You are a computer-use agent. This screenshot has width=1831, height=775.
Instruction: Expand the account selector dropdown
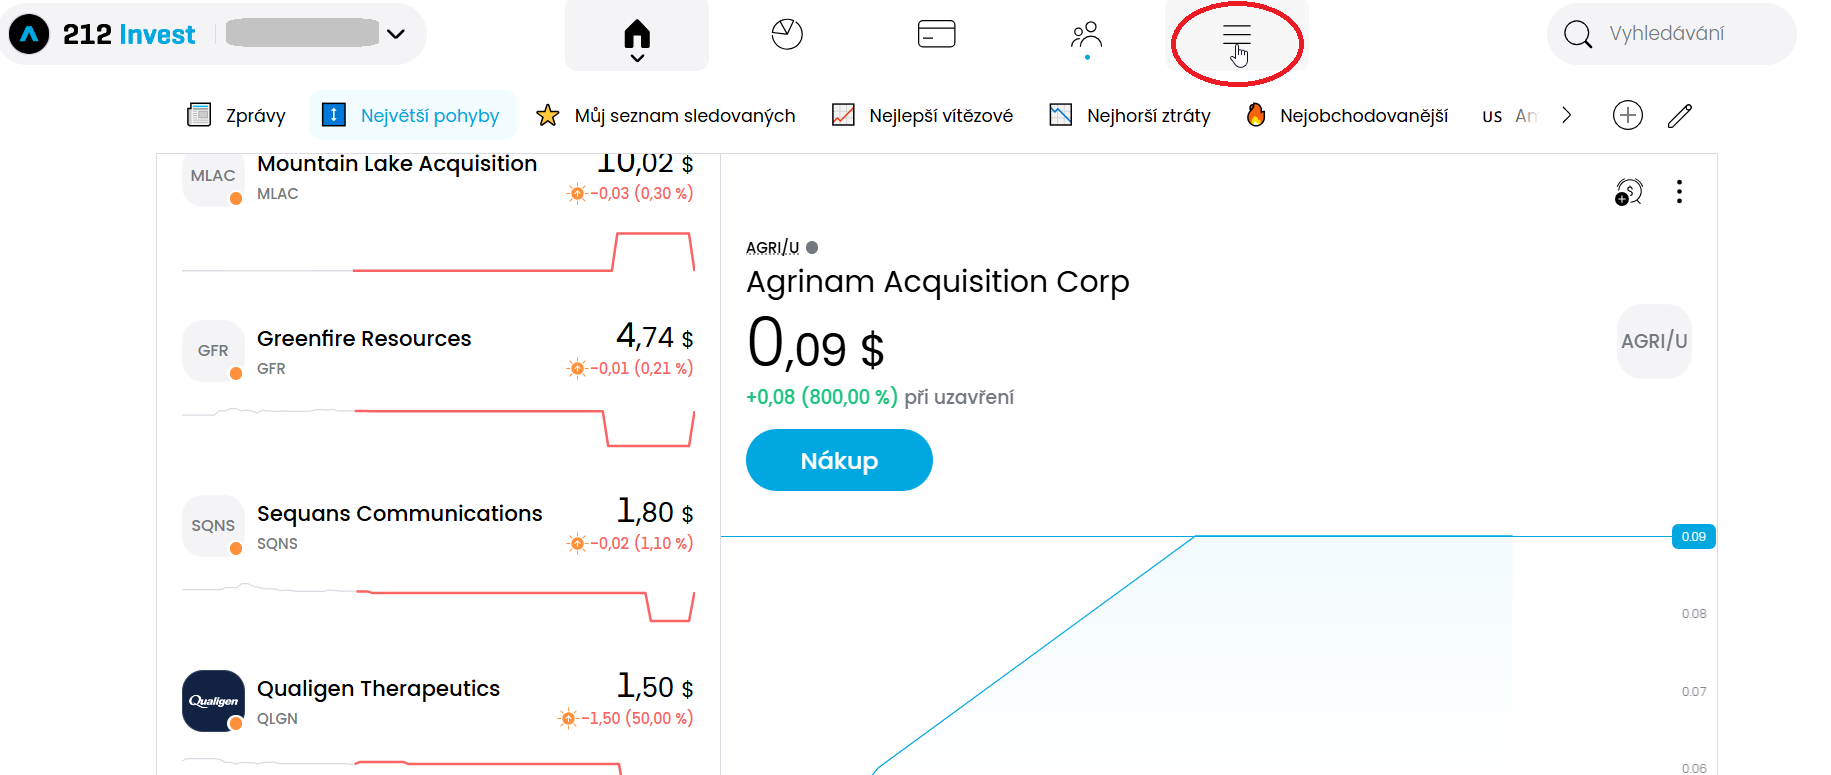click(x=396, y=34)
